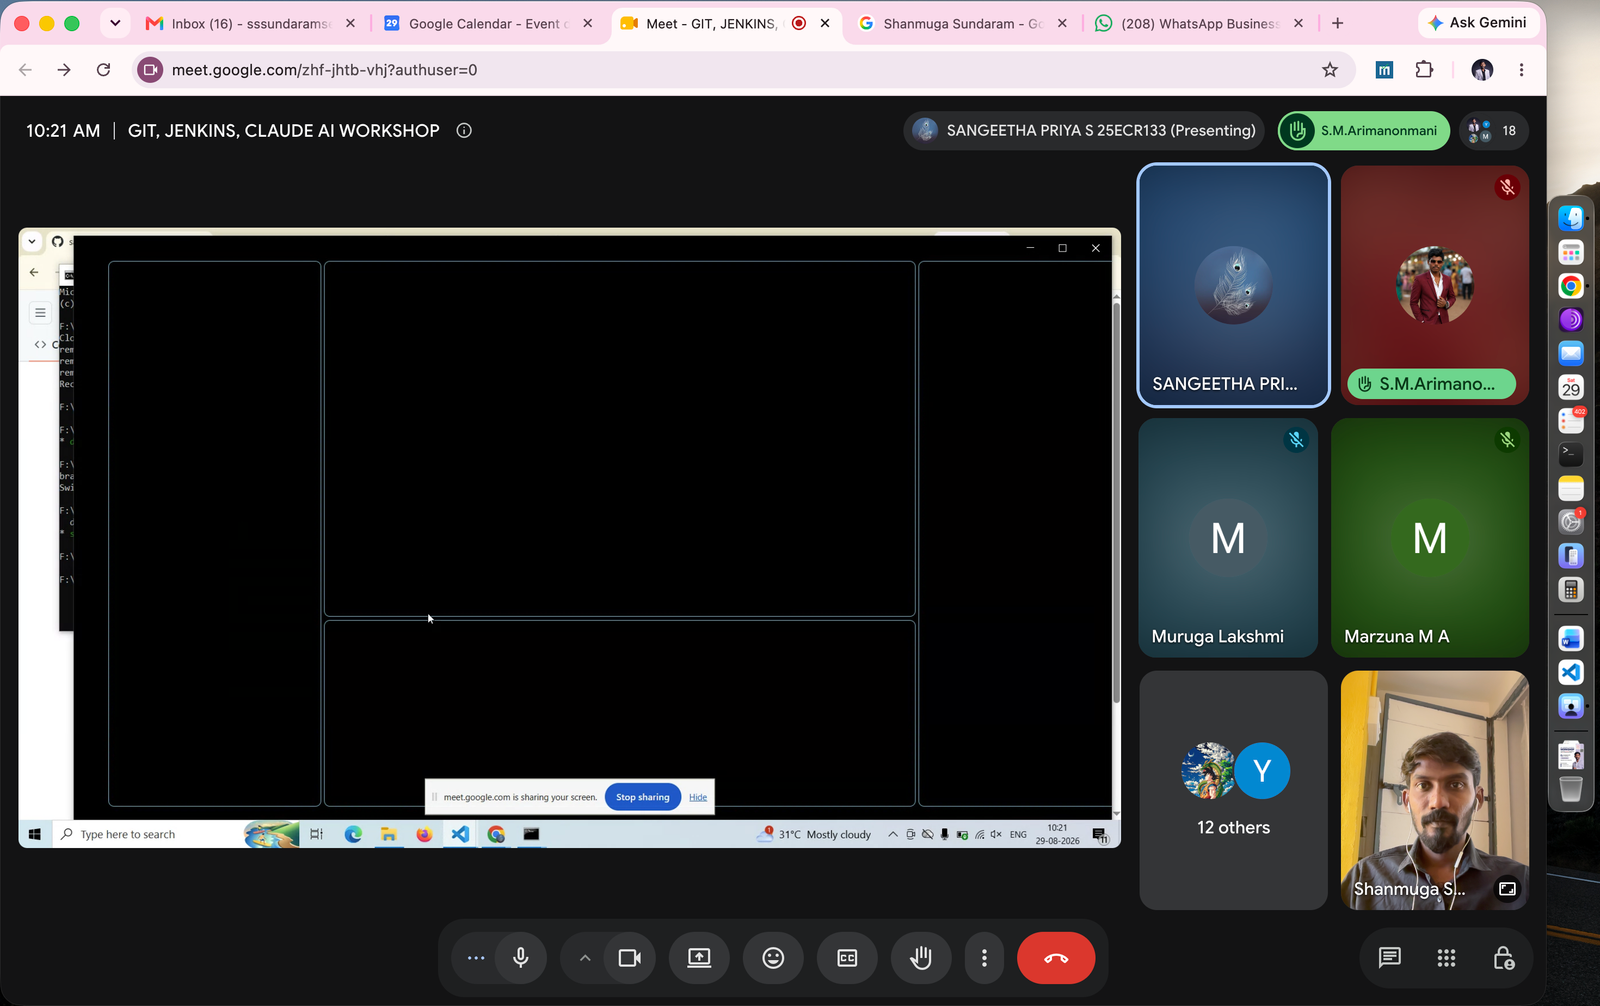Open Visual Studio Code from macOS dock
Screen dimensions: 1600x1006
click(1571, 672)
